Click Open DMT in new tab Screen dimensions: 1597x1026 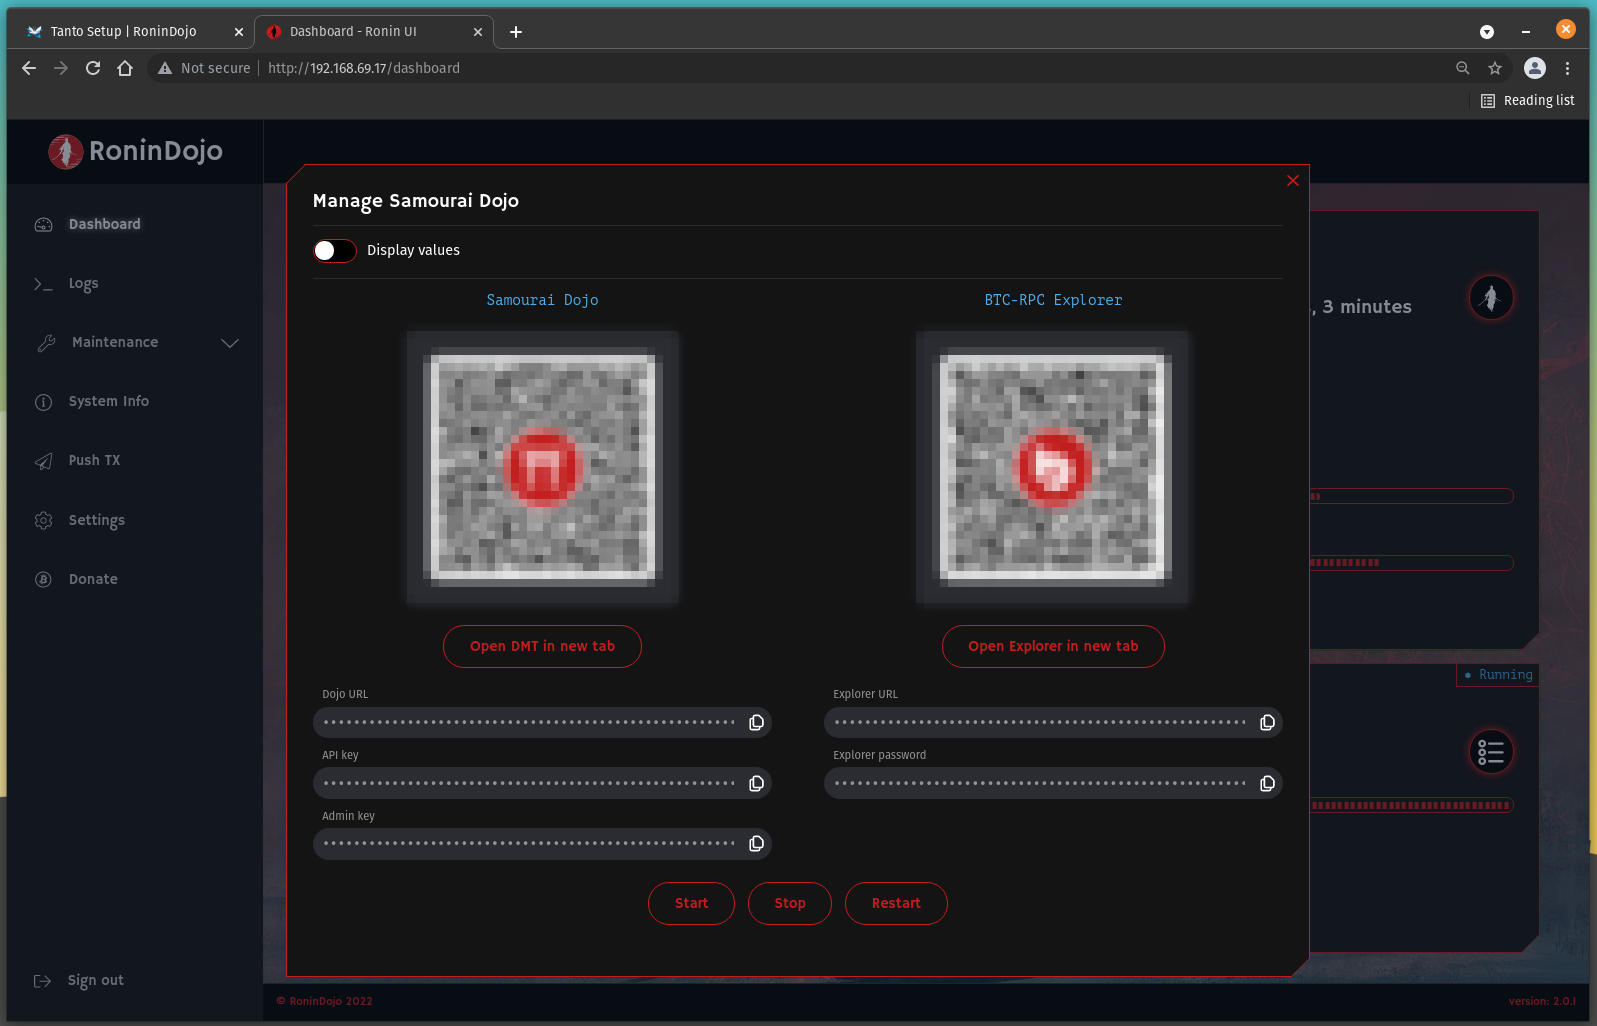(542, 646)
